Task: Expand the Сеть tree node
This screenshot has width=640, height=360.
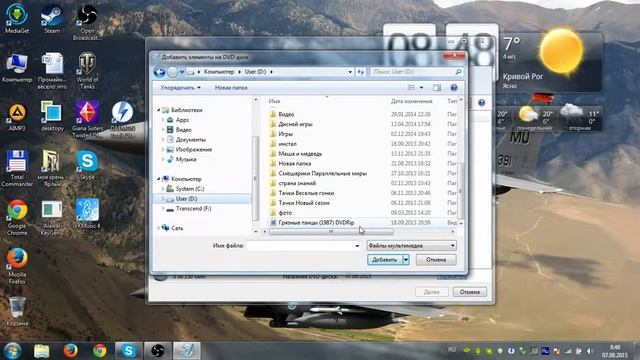Action: 158,228
